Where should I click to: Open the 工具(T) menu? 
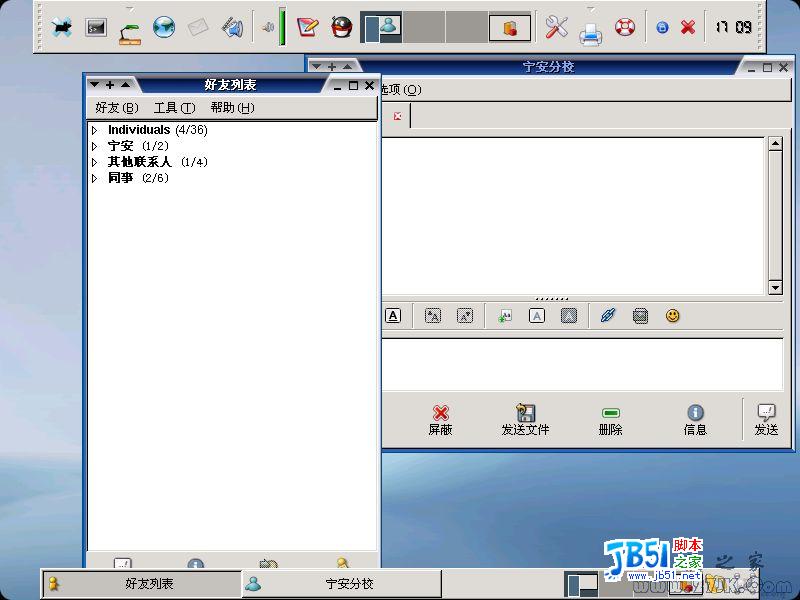point(174,108)
